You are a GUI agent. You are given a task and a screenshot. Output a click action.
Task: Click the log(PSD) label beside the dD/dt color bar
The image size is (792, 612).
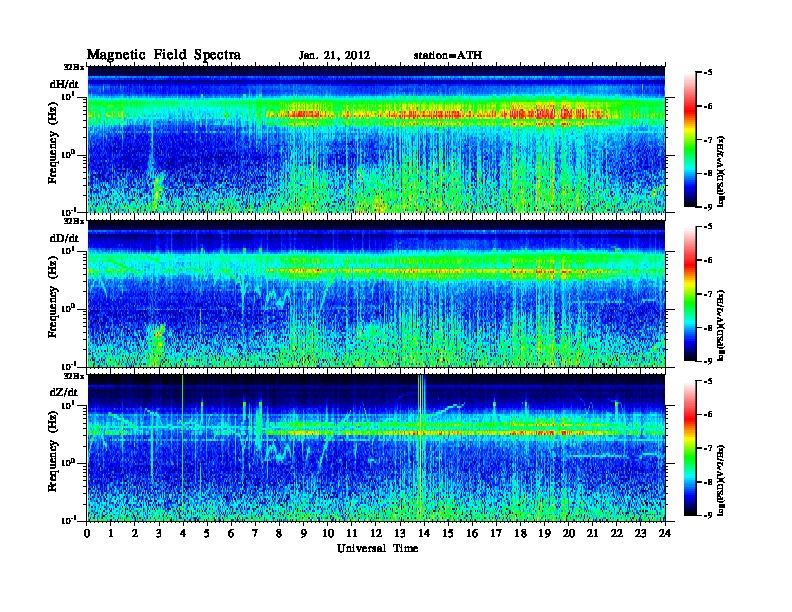[x=721, y=325]
